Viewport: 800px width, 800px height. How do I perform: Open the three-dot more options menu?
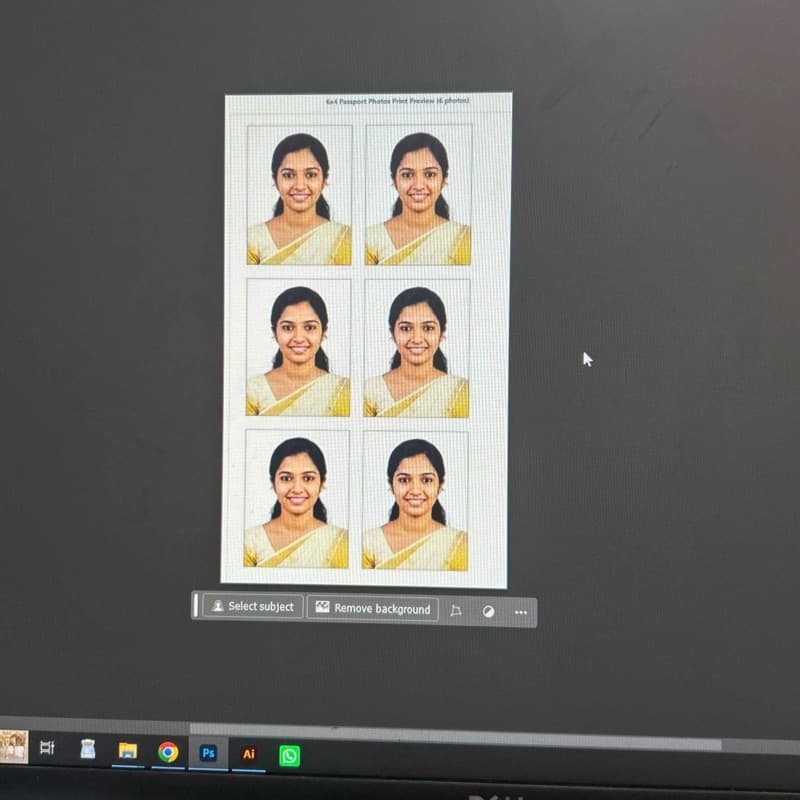521,612
